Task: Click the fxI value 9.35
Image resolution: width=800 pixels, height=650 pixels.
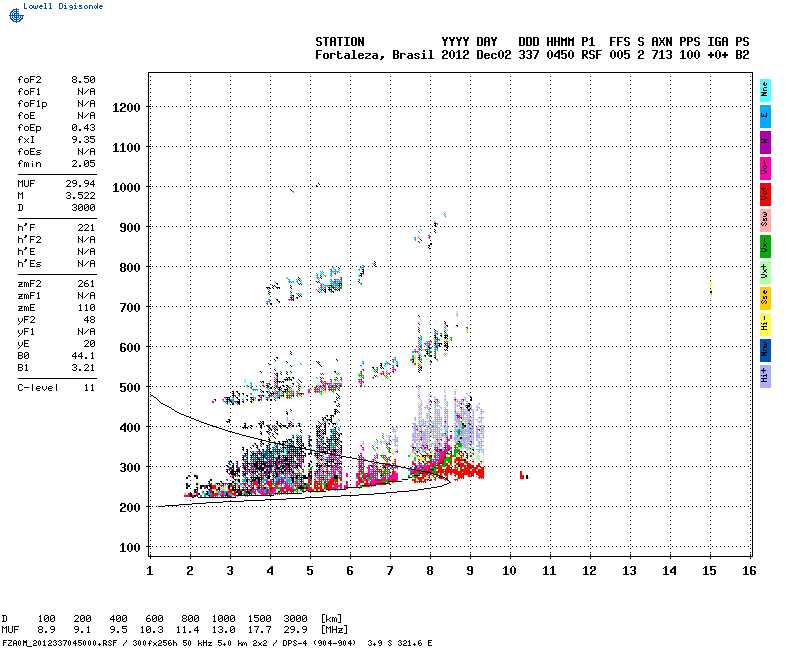Action: 83,139
